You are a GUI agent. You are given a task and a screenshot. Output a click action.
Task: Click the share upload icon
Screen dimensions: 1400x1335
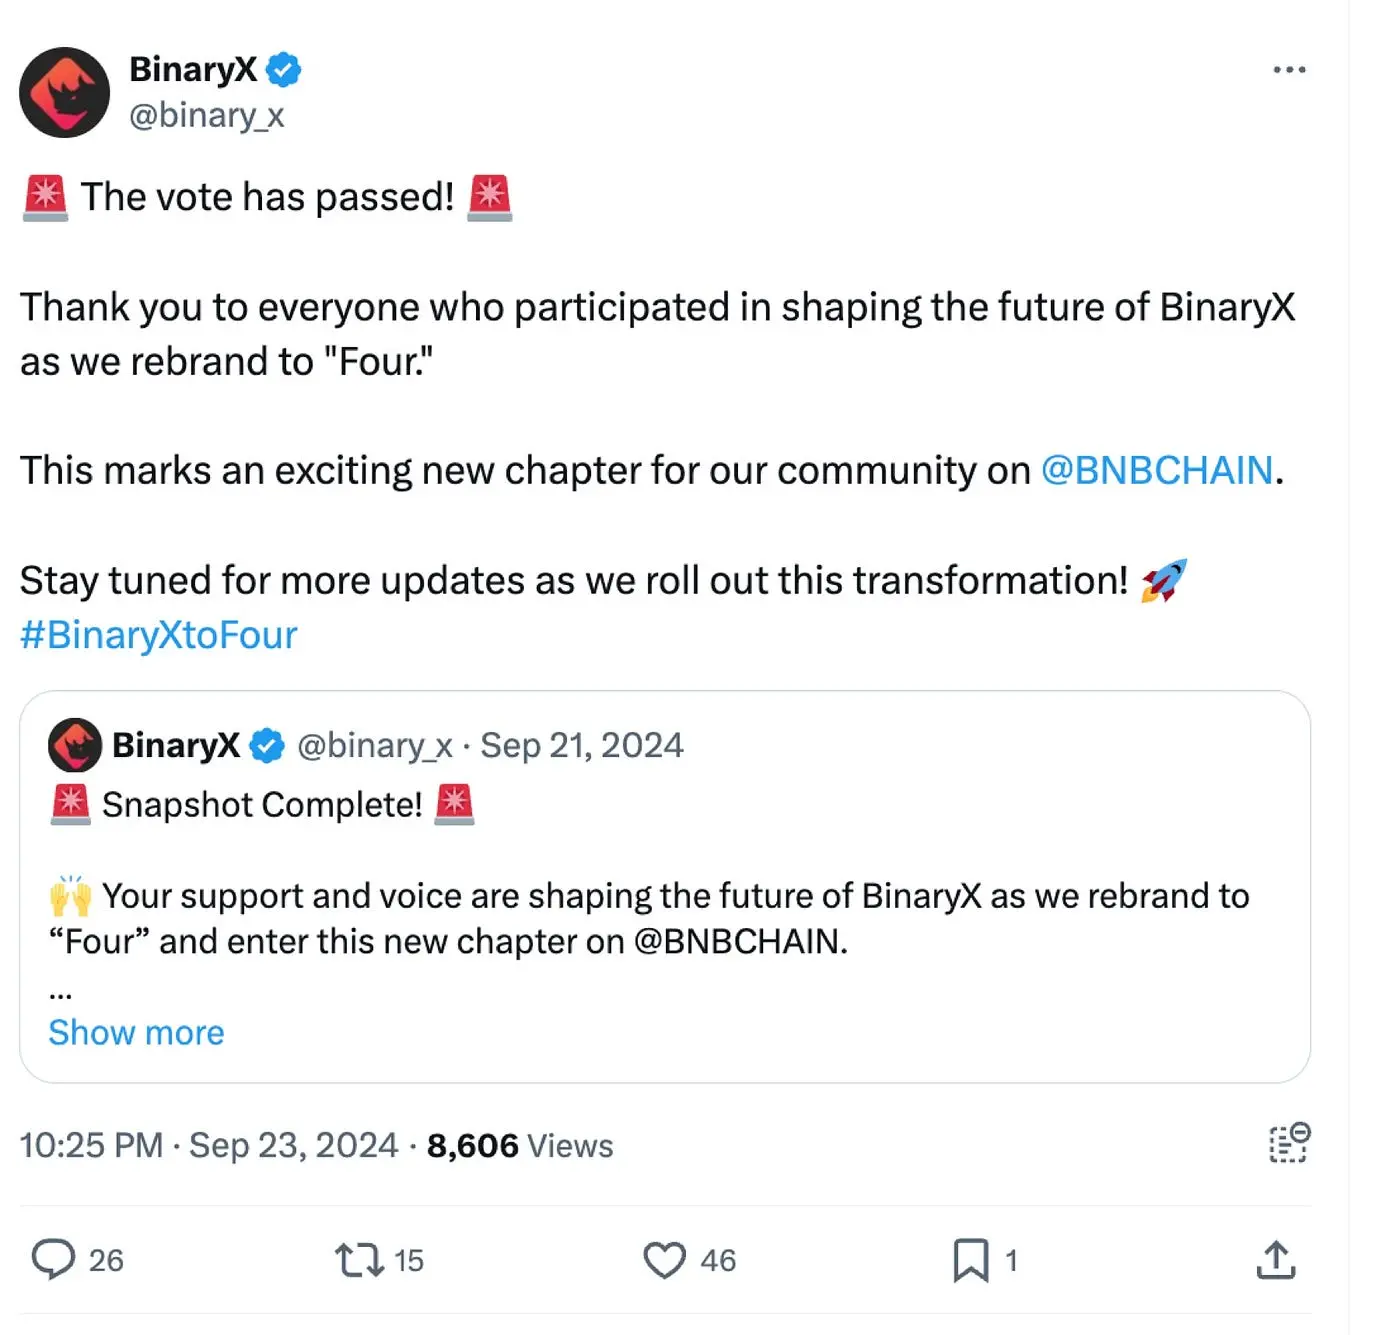(1275, 1259)
